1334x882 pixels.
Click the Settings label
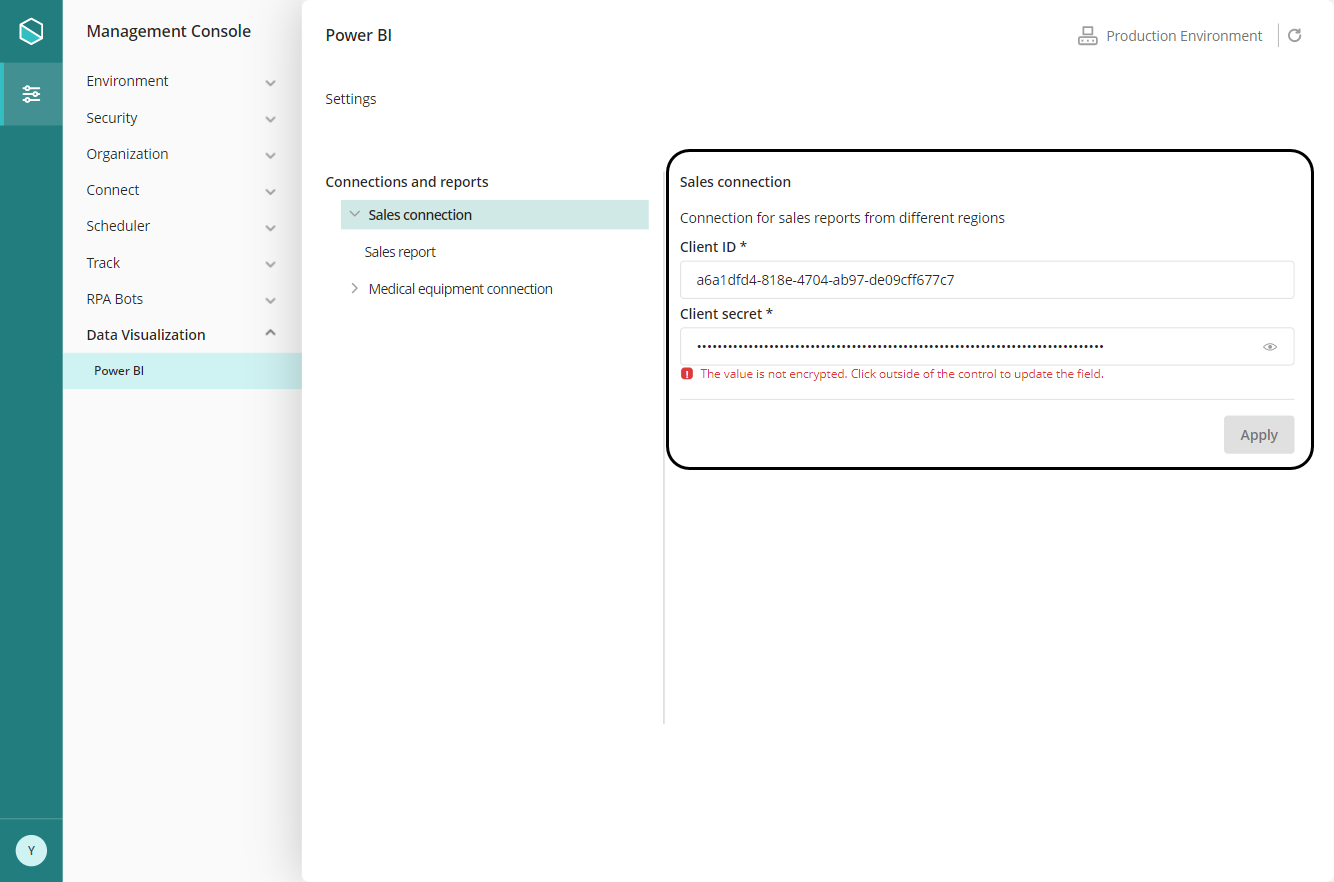coord(351,99)
